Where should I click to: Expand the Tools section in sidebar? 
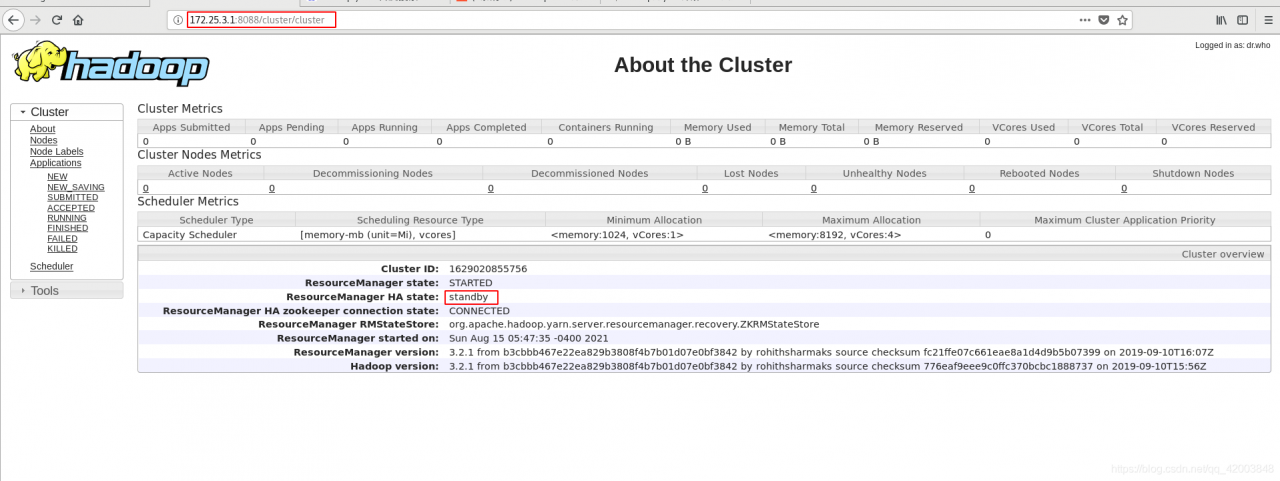pos(67,290)
